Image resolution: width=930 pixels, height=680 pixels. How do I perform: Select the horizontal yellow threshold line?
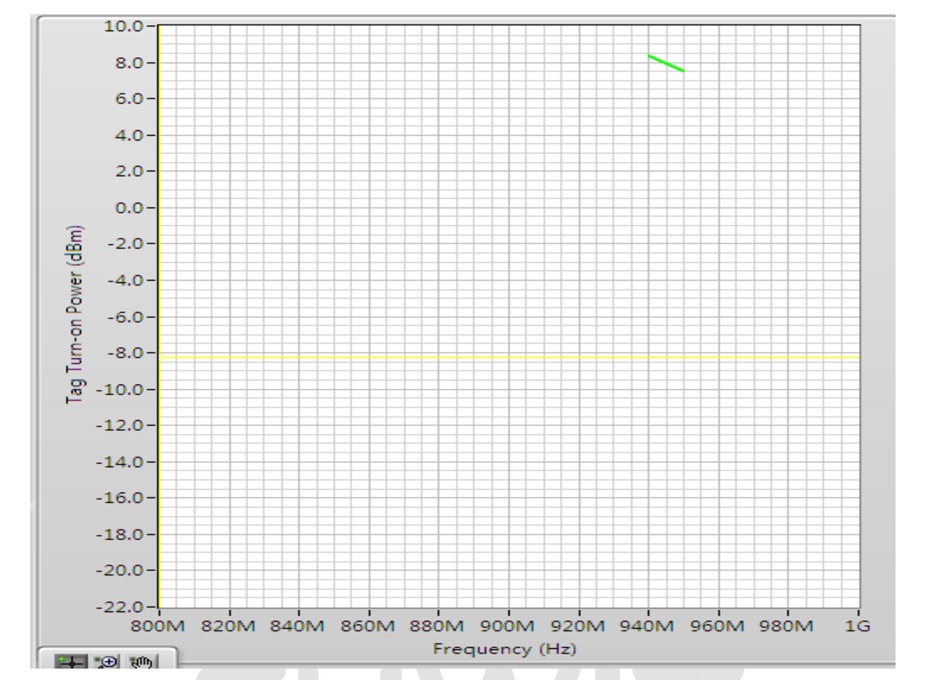(500, 357)
